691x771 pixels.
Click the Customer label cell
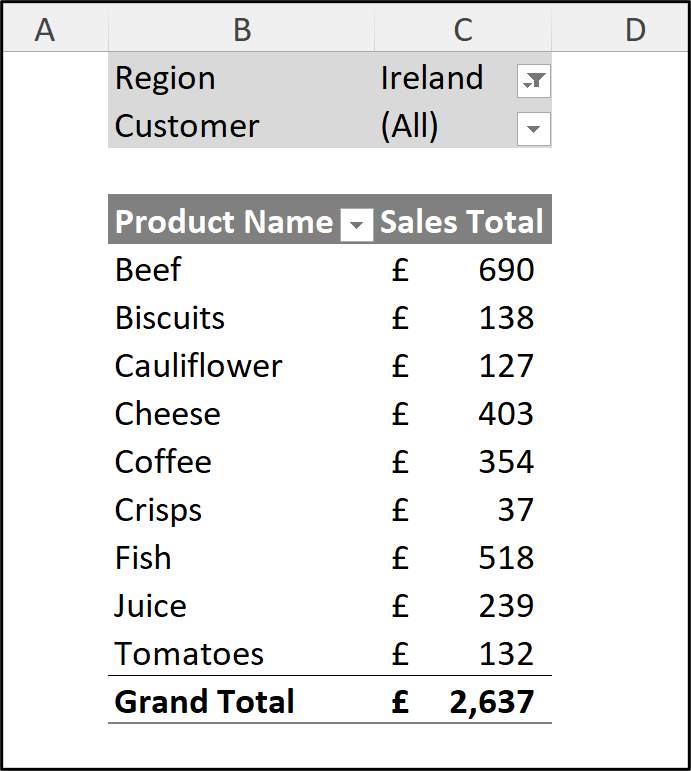tap(187, 126)
